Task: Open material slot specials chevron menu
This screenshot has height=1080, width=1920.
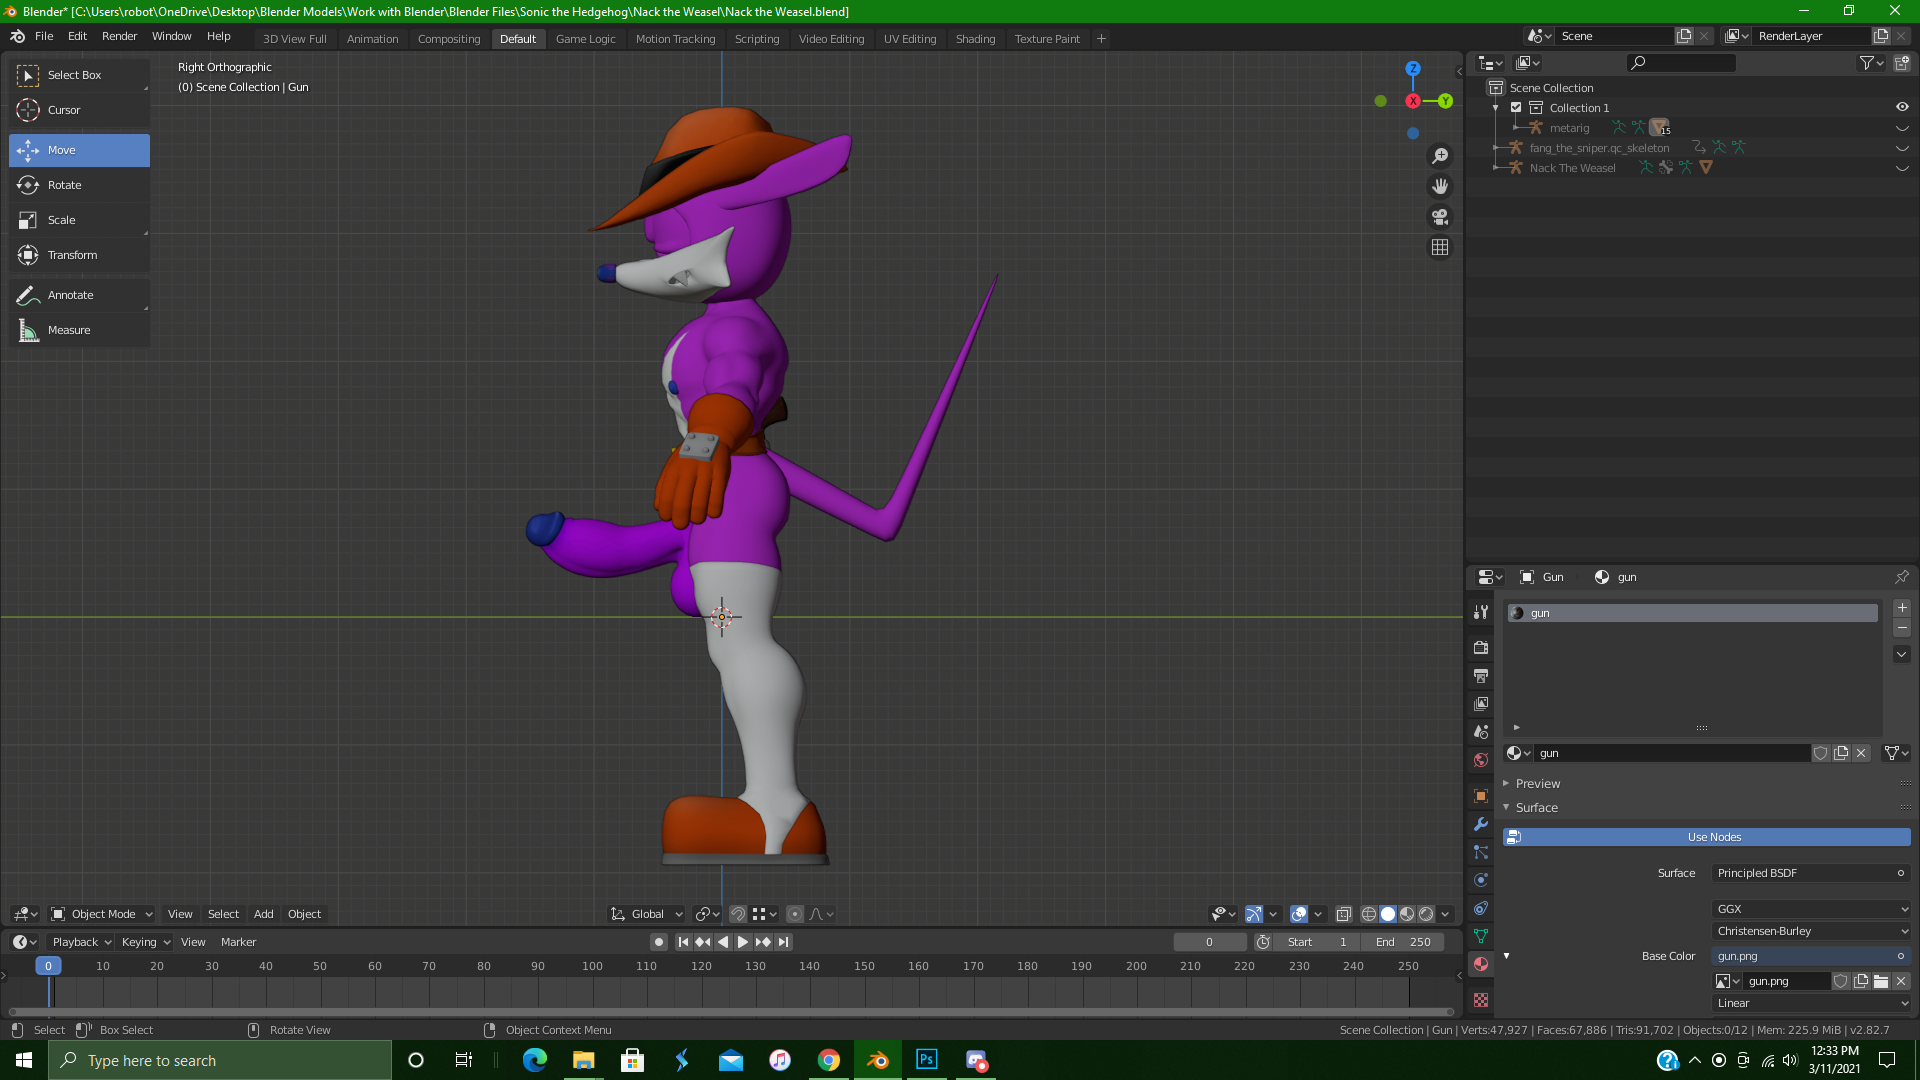Action: tap(1902, 654)
